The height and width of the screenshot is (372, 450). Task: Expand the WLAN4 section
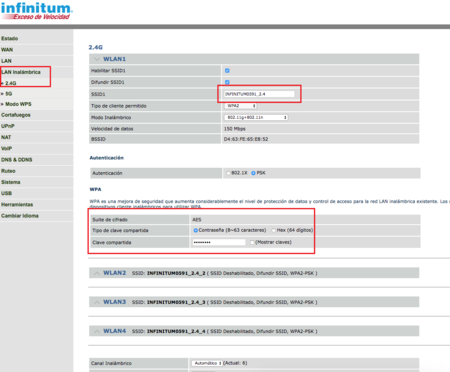(97, 331)
